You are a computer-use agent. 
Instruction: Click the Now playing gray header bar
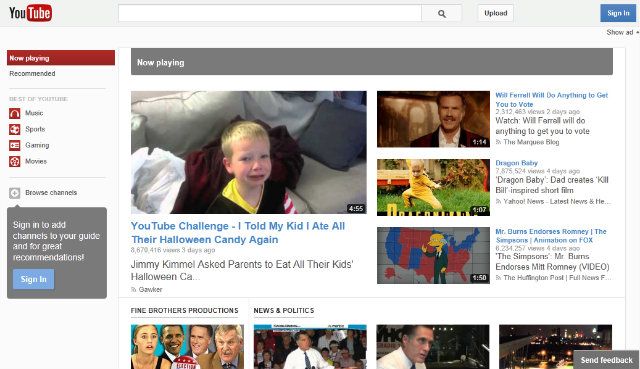pyautogui.click(x=372, y=62)
